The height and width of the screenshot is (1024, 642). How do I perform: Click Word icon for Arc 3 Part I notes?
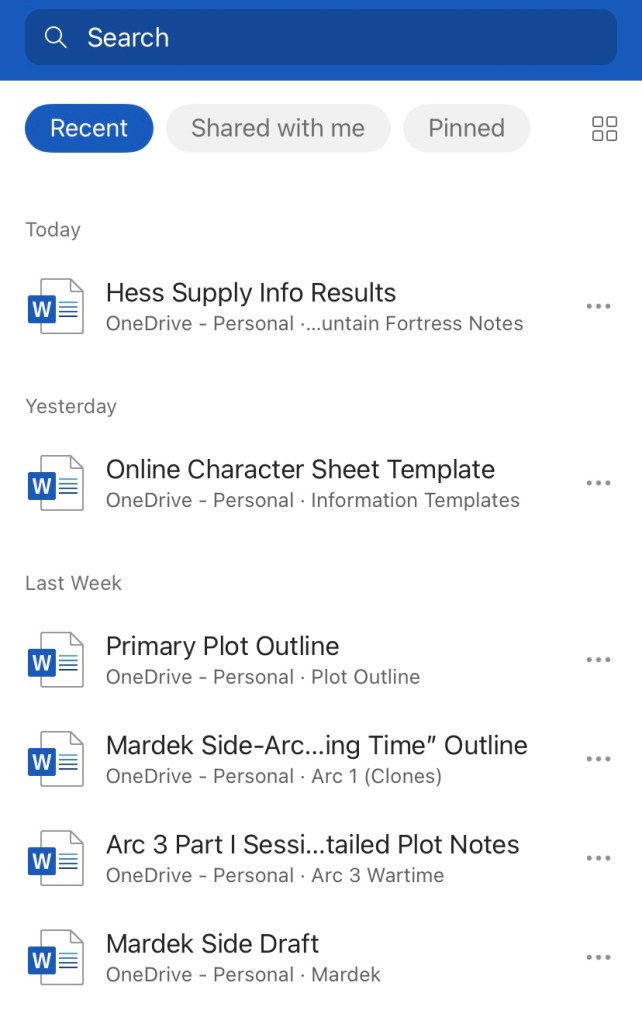point(55,859)
